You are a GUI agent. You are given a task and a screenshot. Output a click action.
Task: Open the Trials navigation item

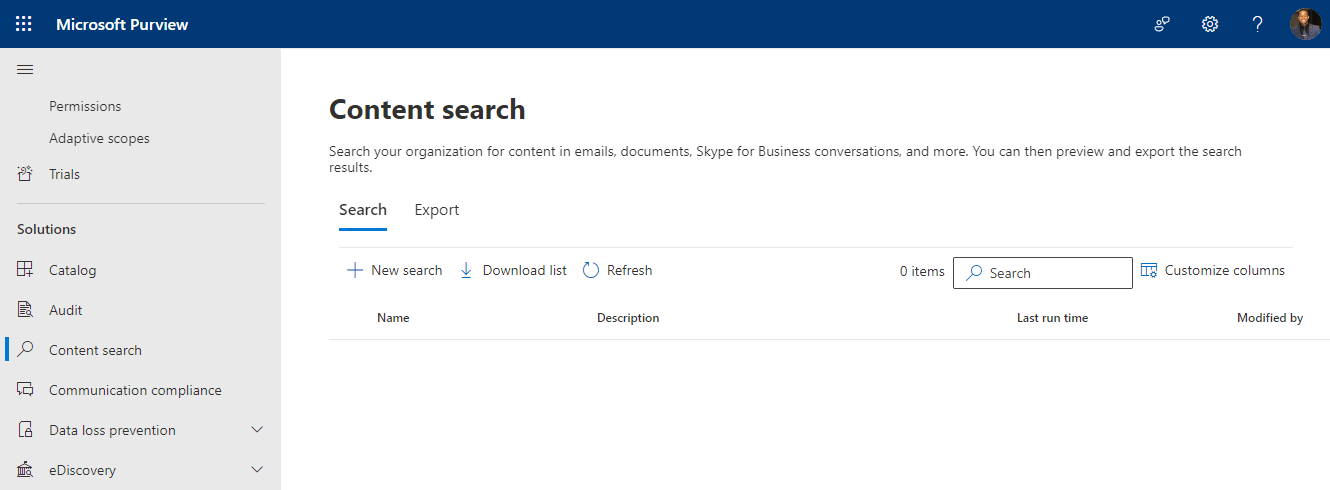pyautogui.click(x=64, y=174)
